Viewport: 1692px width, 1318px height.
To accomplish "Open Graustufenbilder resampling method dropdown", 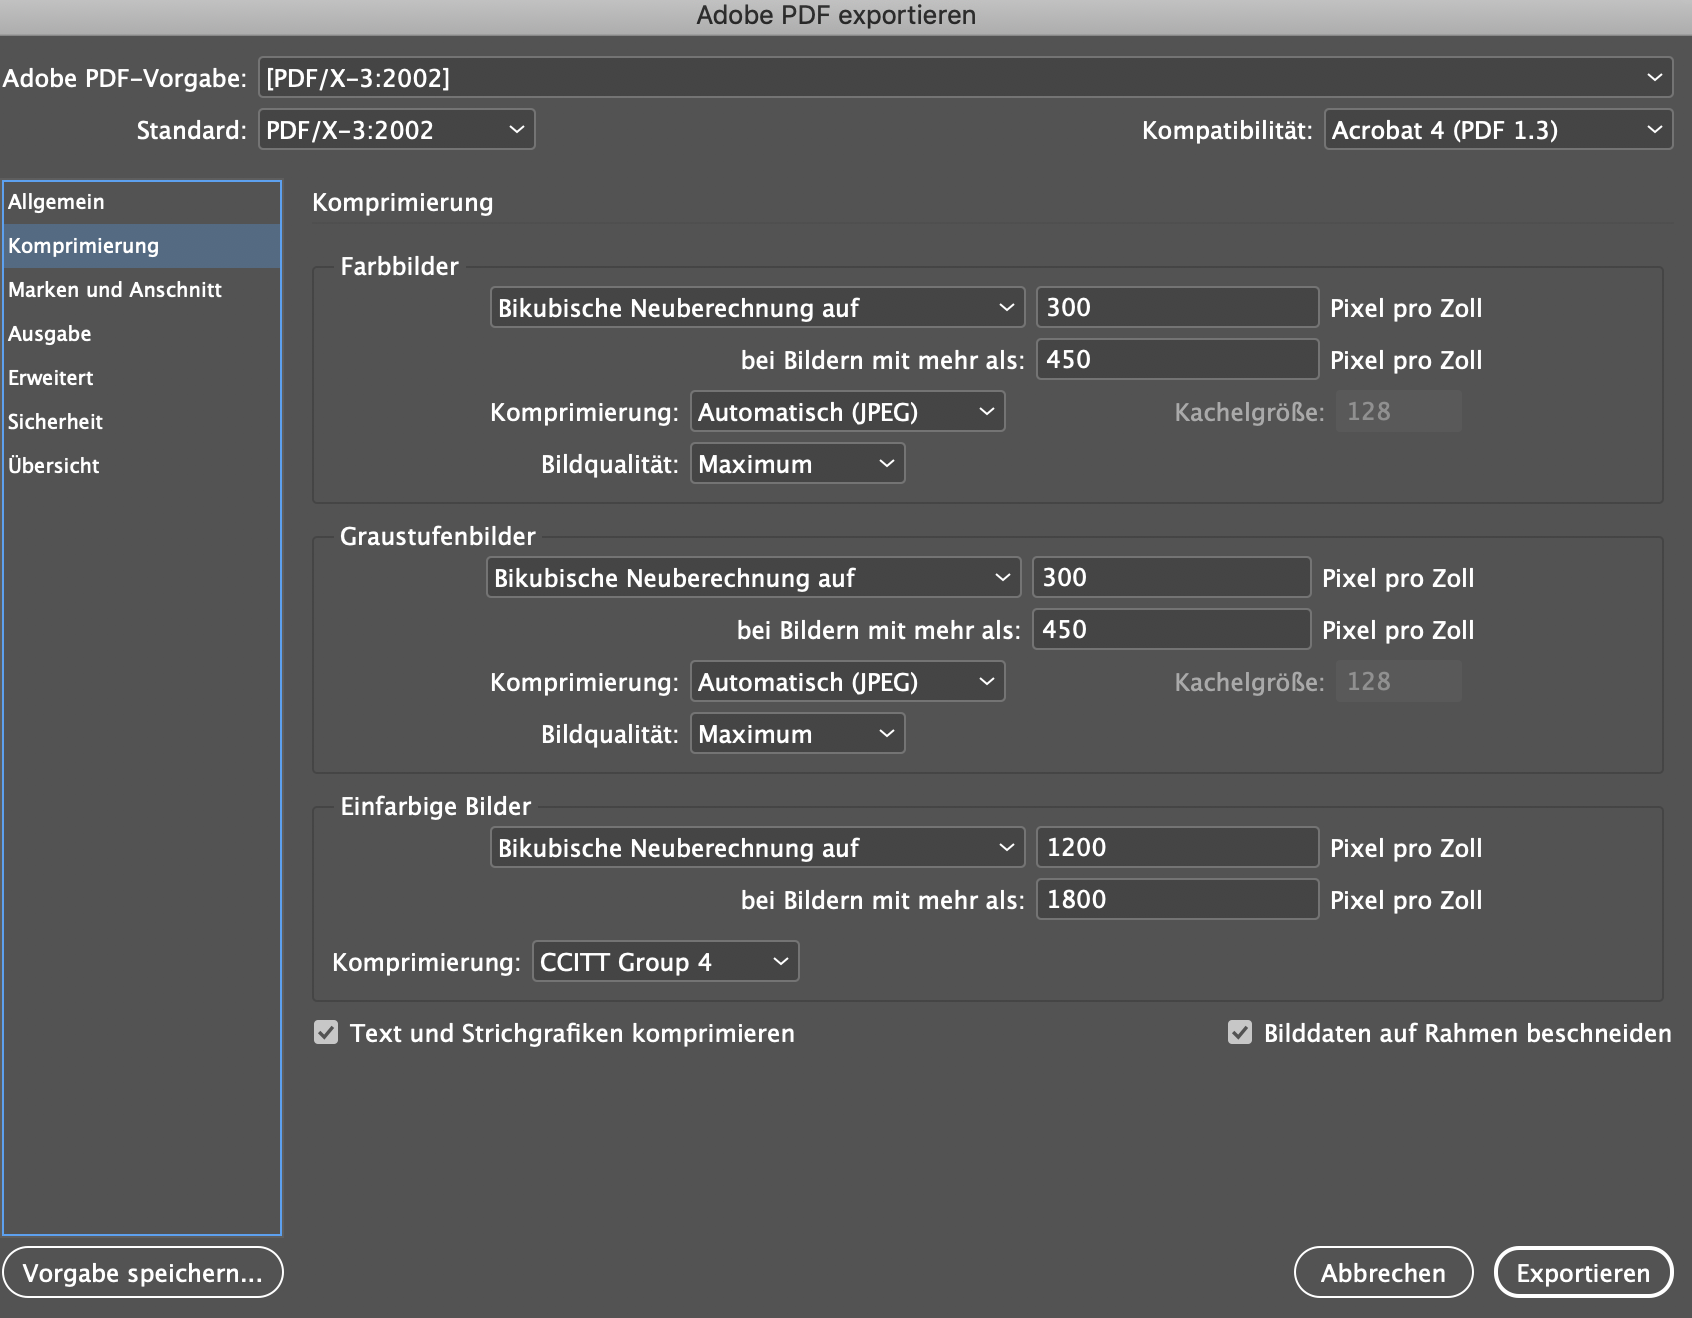I will [753, 578].
